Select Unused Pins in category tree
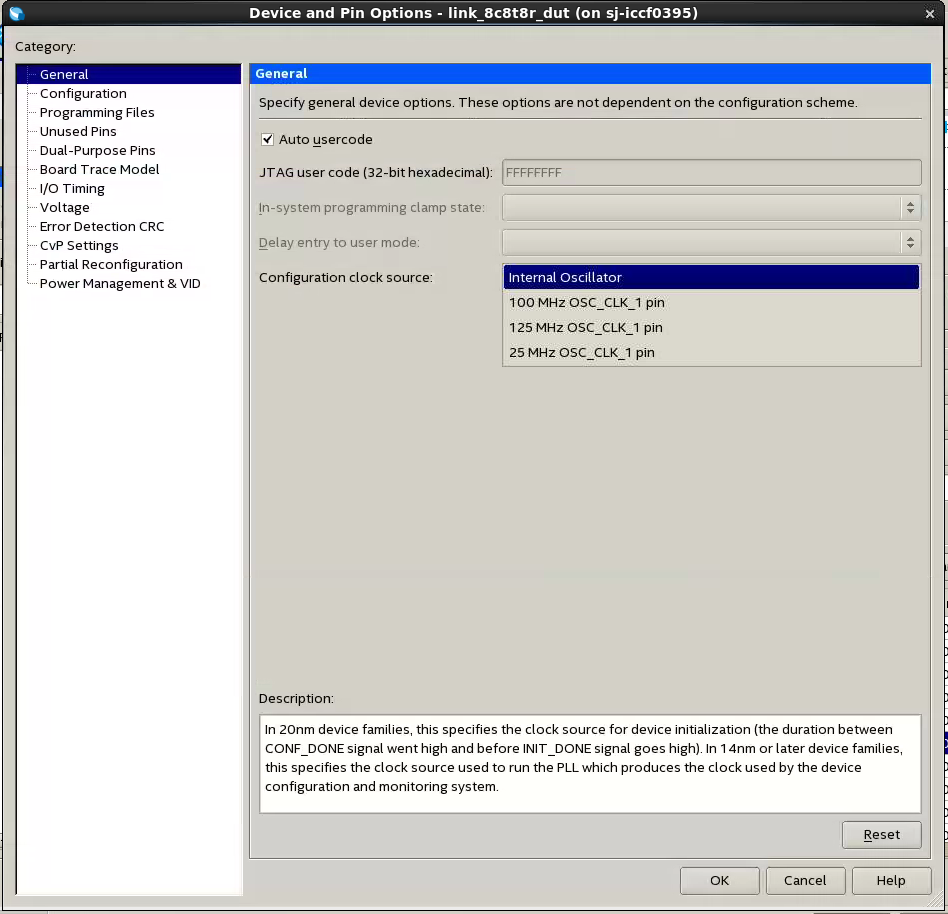This screenshot has width=948, height=914. point(78,131)
